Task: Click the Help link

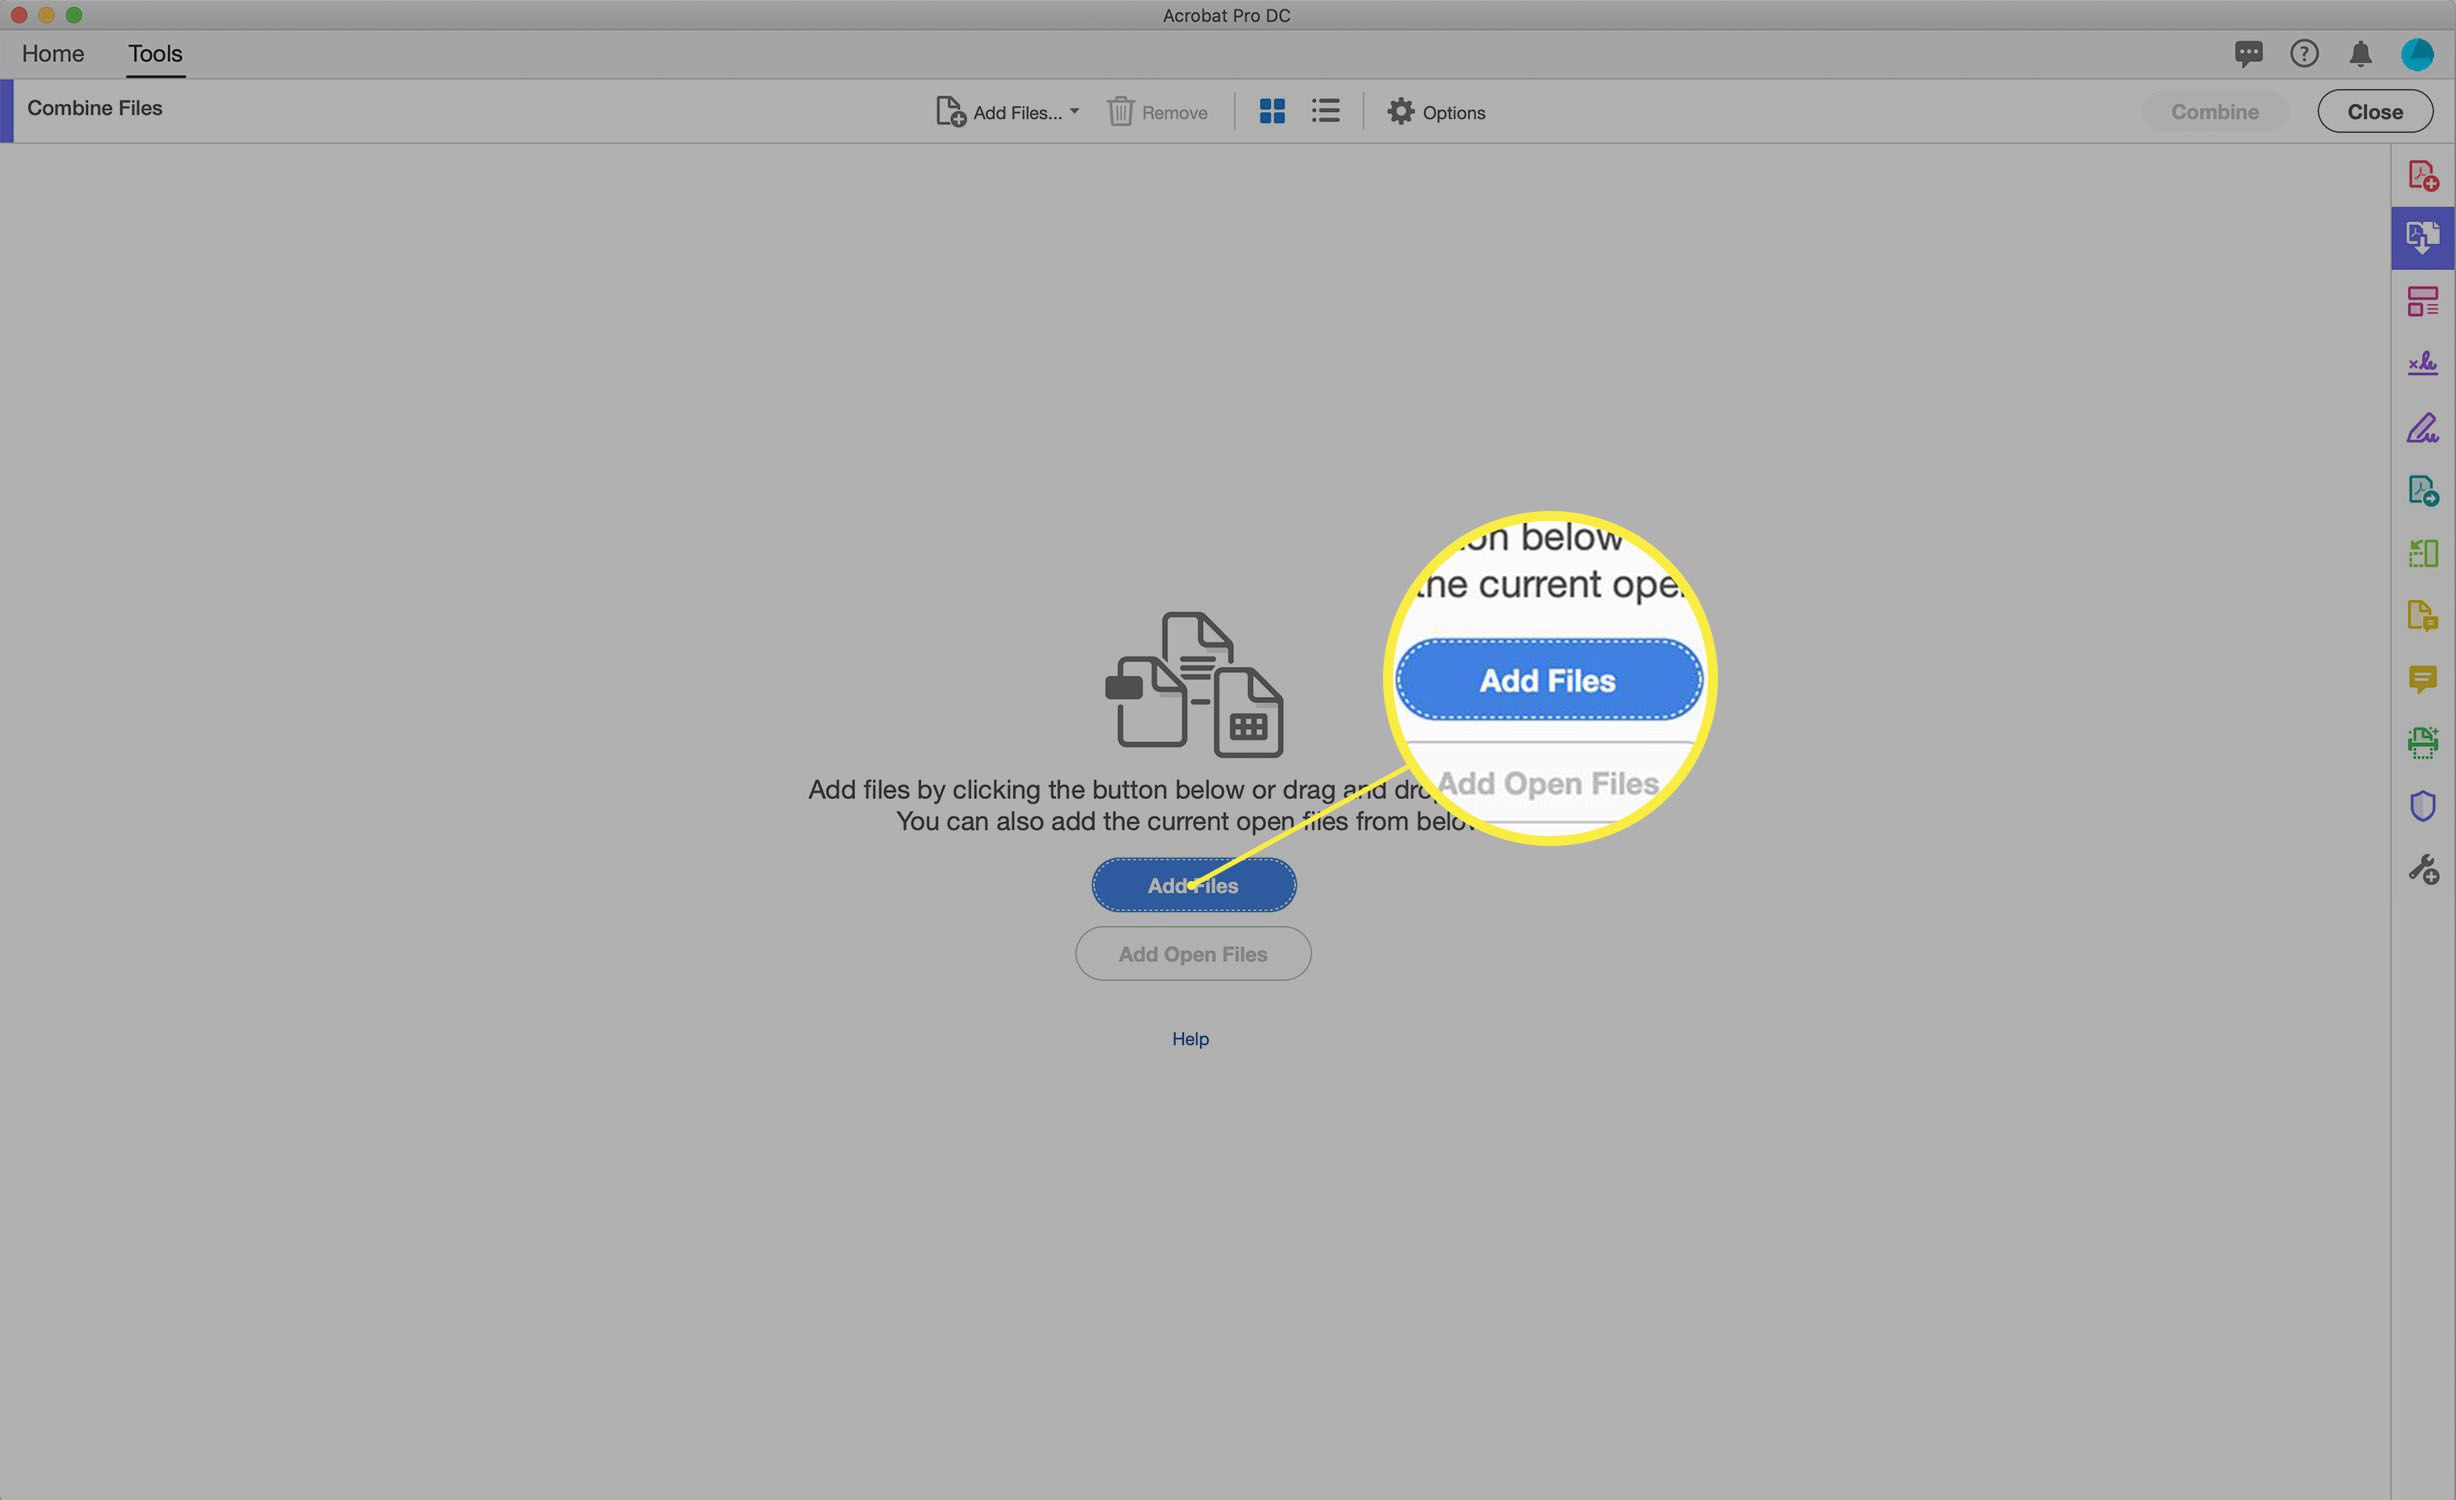Action: [1191, 1037]
